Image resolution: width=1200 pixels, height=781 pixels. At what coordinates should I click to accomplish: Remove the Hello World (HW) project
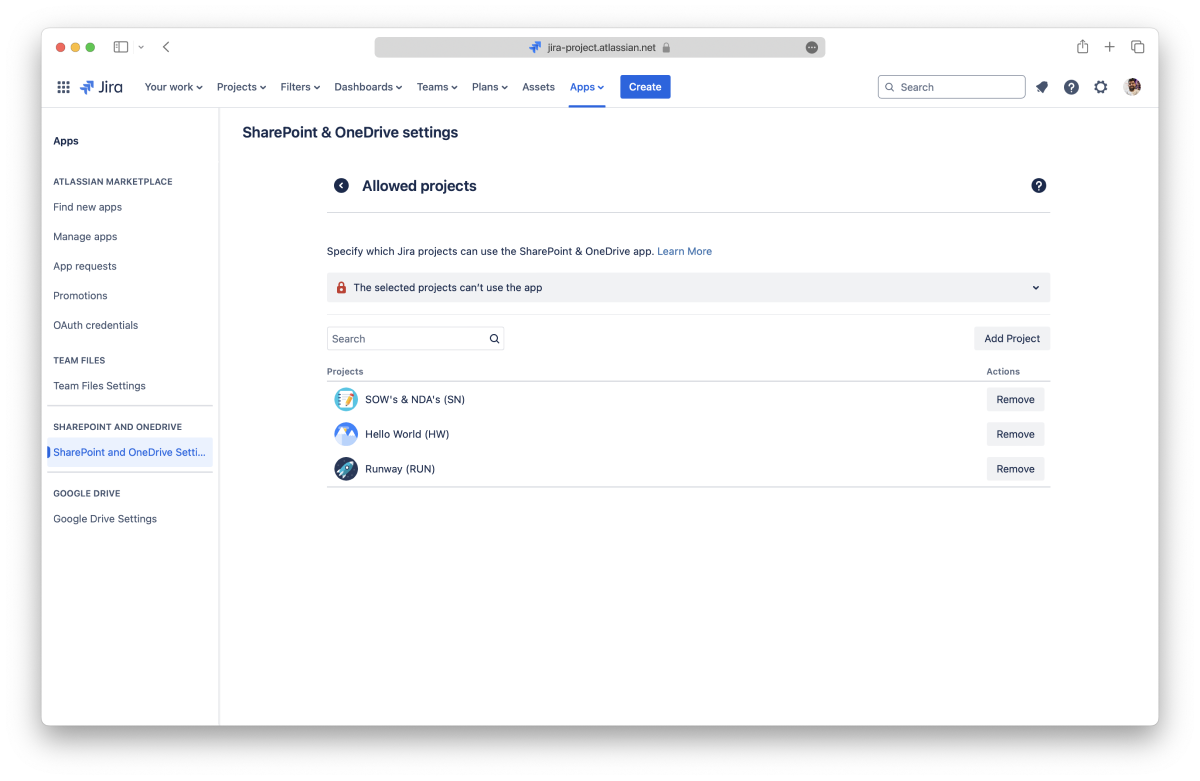pyautogui.click(x=1015, y=434)
